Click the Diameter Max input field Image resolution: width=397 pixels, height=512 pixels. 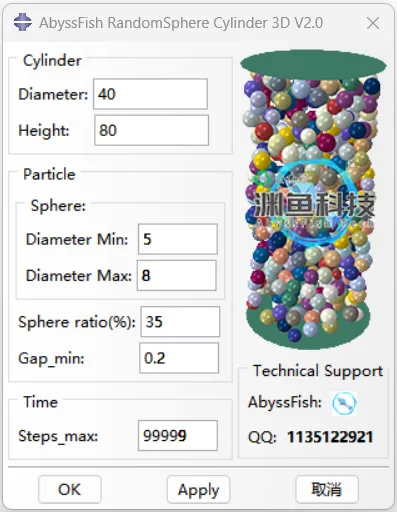(x=177, y=275)
